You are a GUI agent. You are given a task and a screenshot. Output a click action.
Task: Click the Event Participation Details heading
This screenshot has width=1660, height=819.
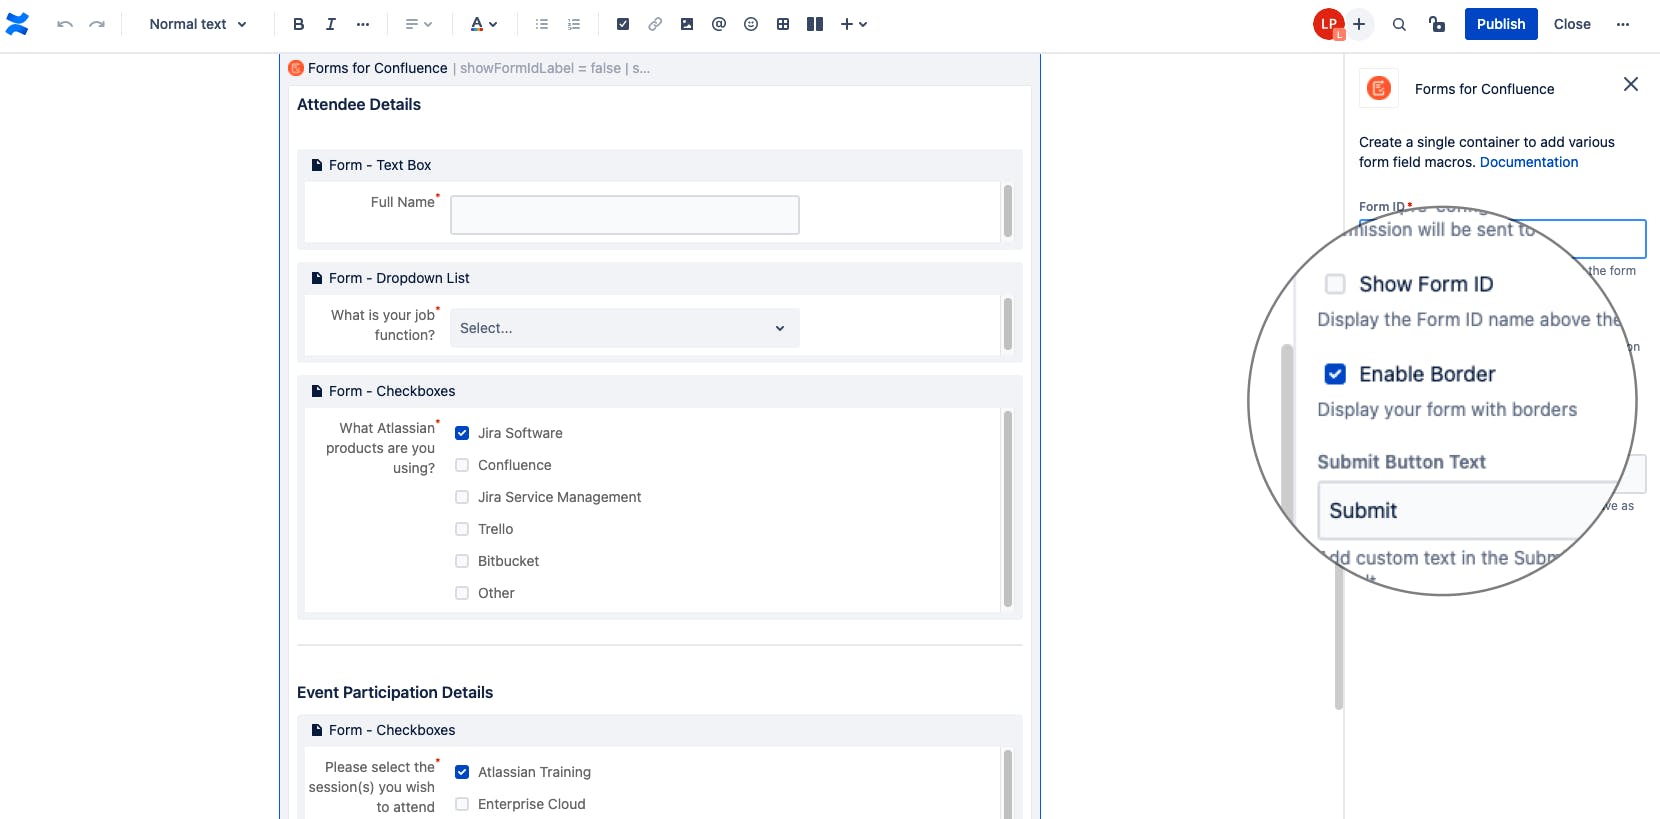[x=395, y=692]
